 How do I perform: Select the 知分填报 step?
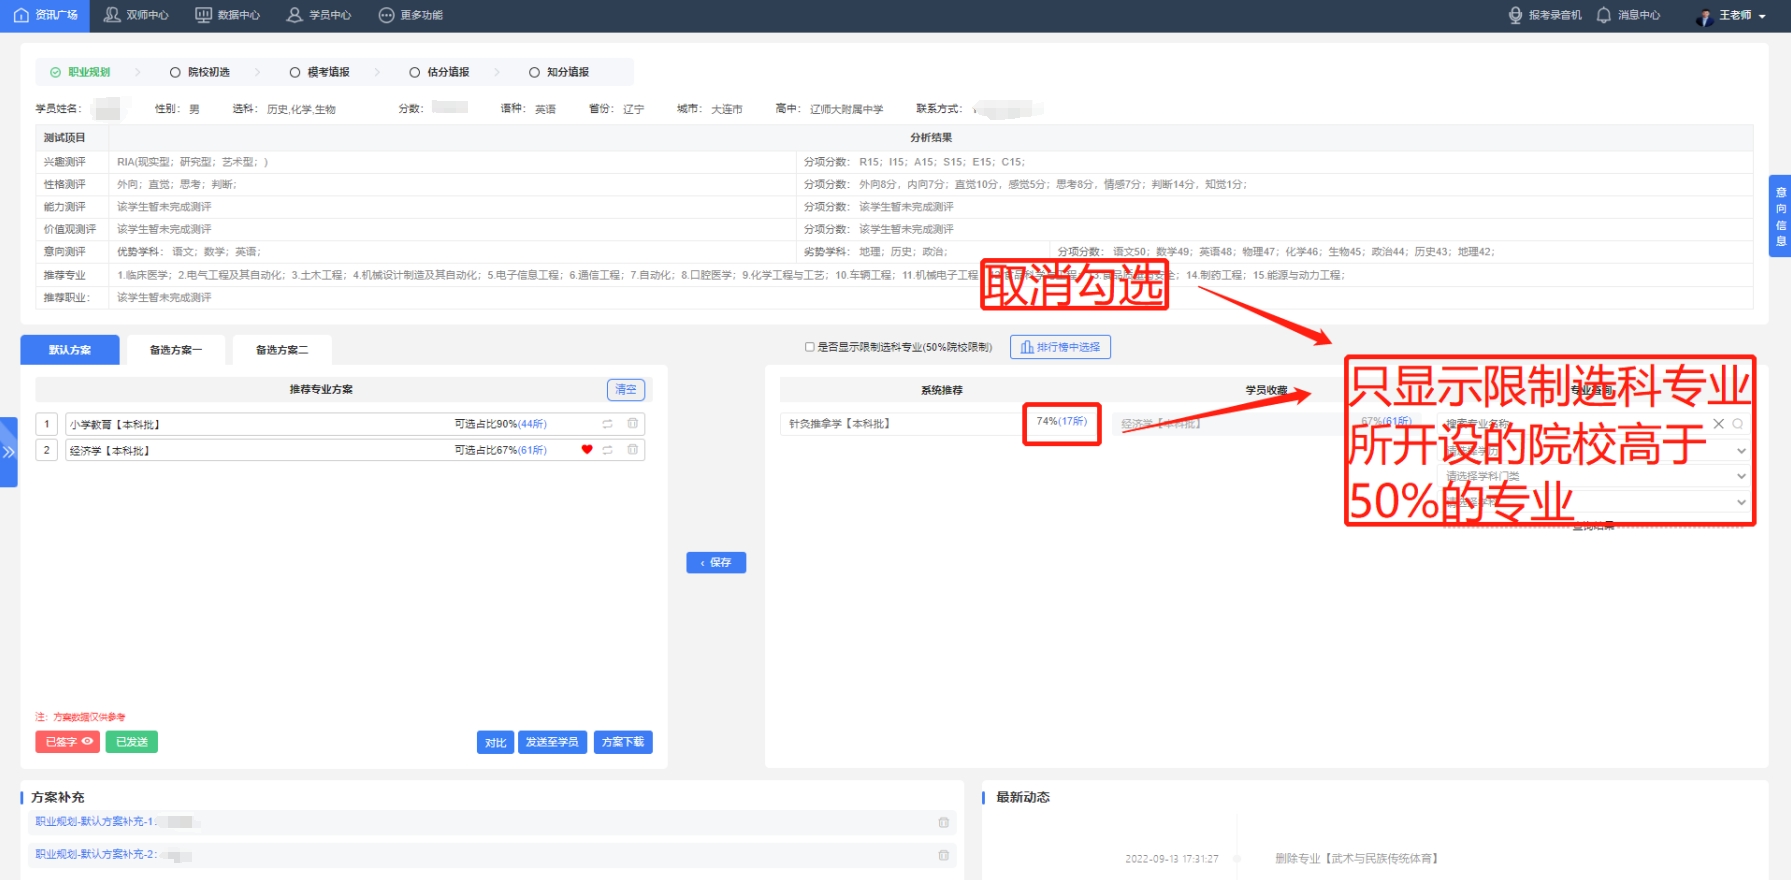(559, 72)
